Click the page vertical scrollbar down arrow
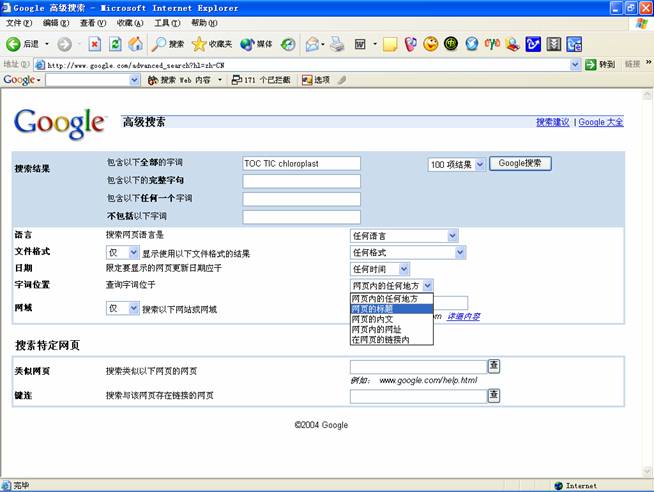The height and width of the screenshot is (492, 654). (x=647, y=472)
